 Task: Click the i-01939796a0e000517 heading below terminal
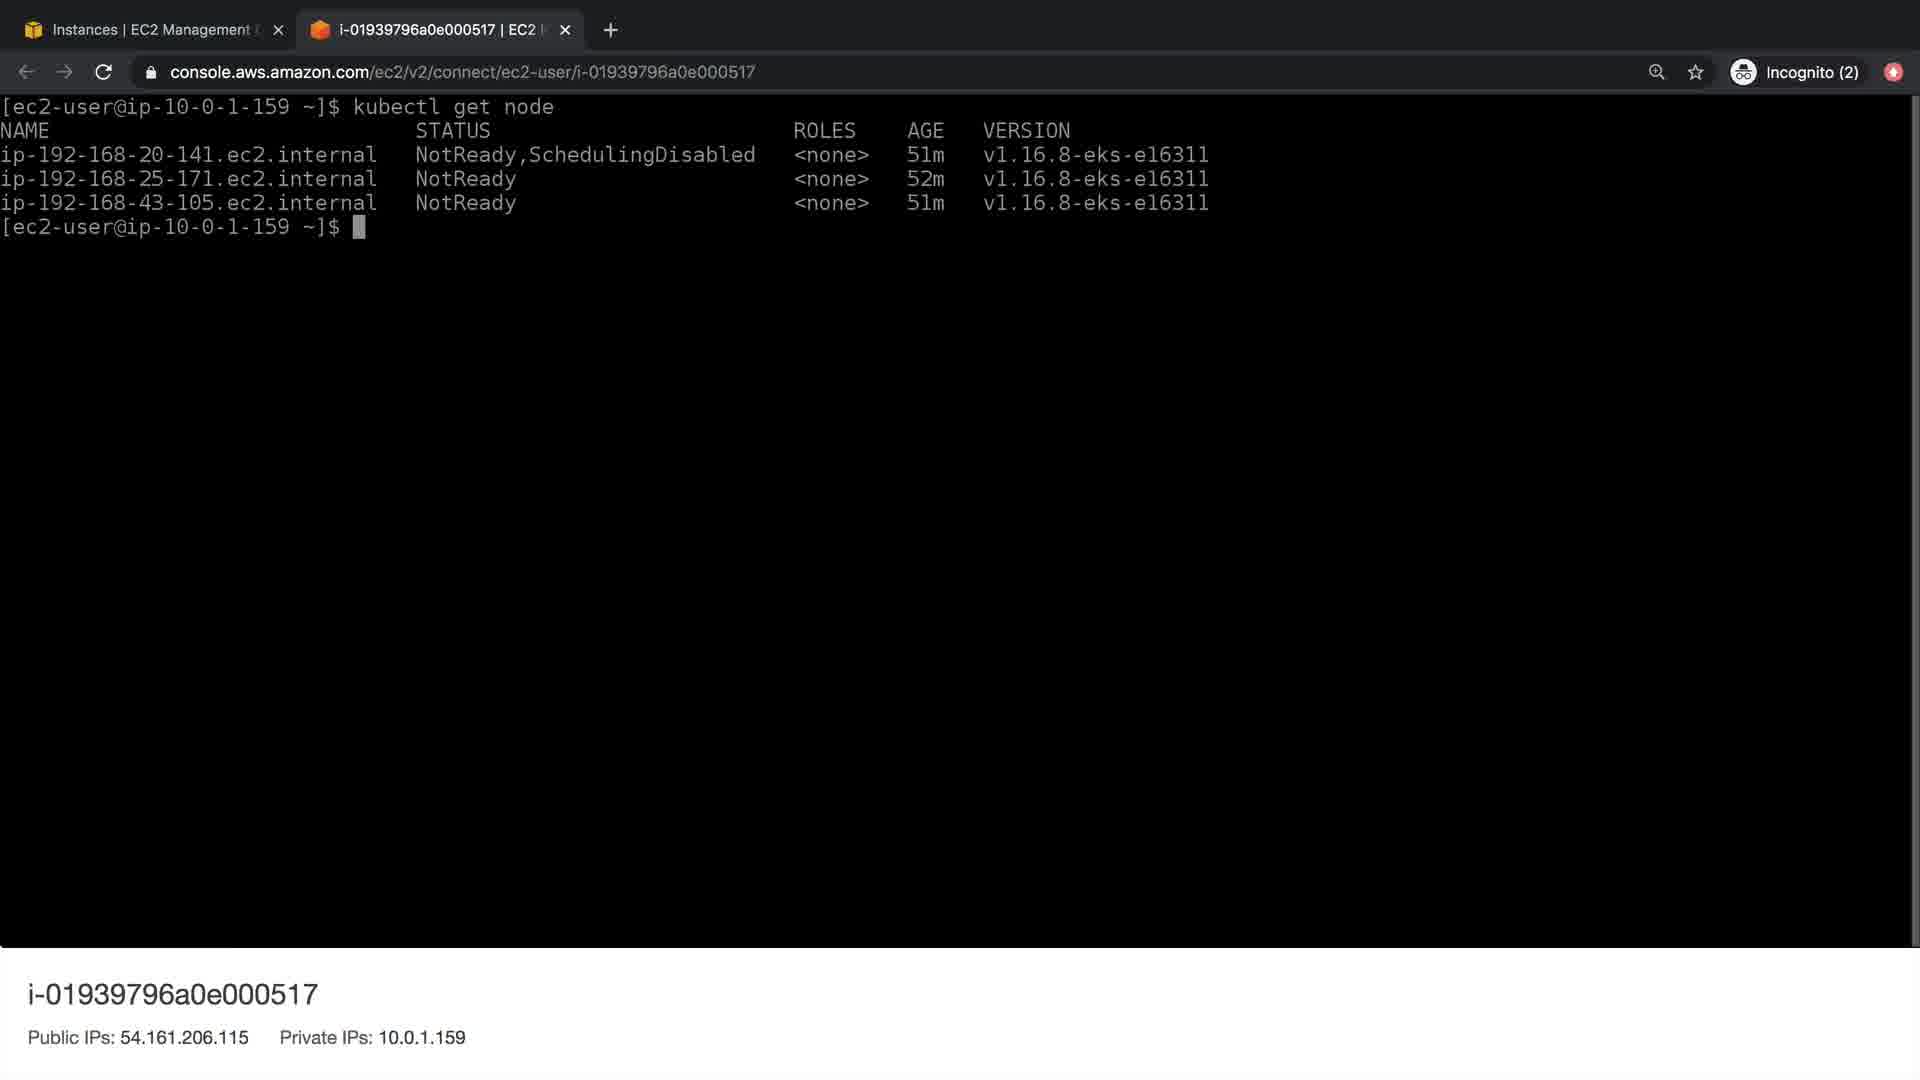pyautogui.click(x=173, y=994)
